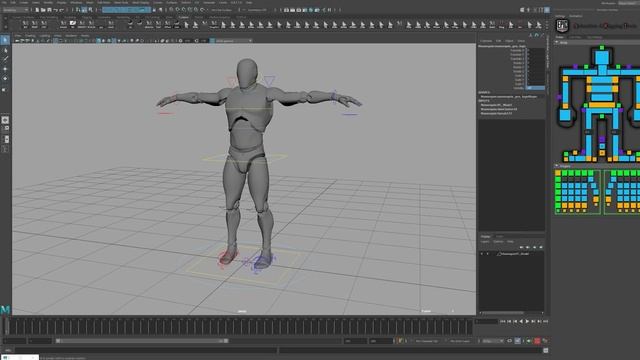Open the viewport Lighting menu
Image resolution: width=640 pixels, height=360 pixels.
click(x=44, y=36)
